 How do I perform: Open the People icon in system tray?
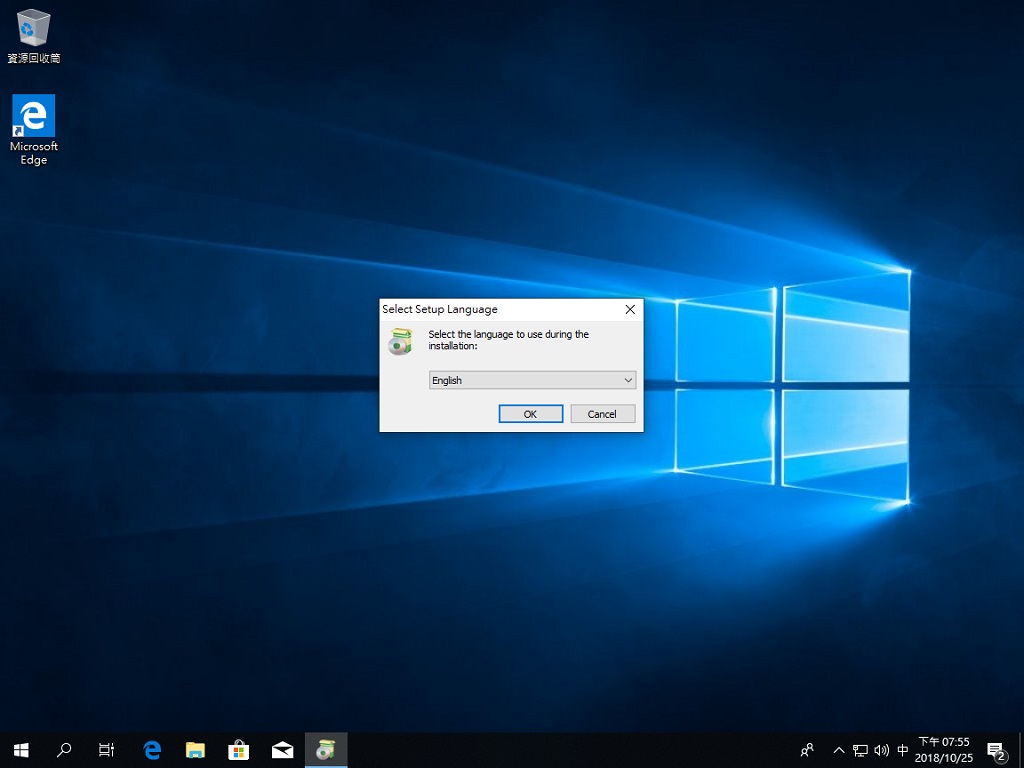807,750
